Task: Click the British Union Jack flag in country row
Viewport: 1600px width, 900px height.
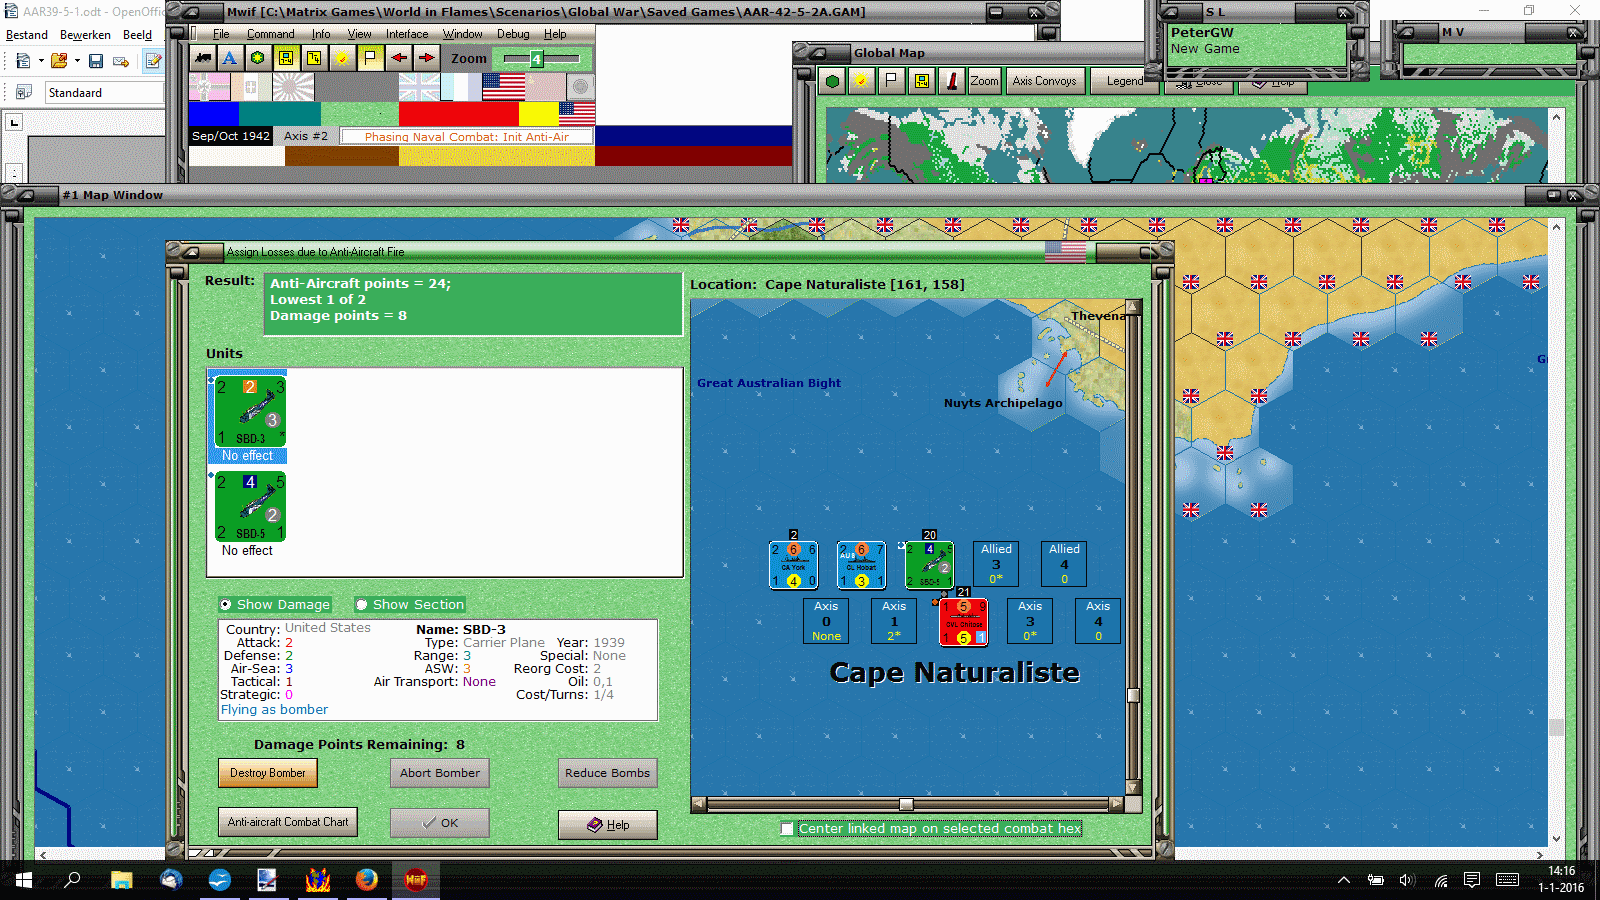Action: (x=419, y=87)
